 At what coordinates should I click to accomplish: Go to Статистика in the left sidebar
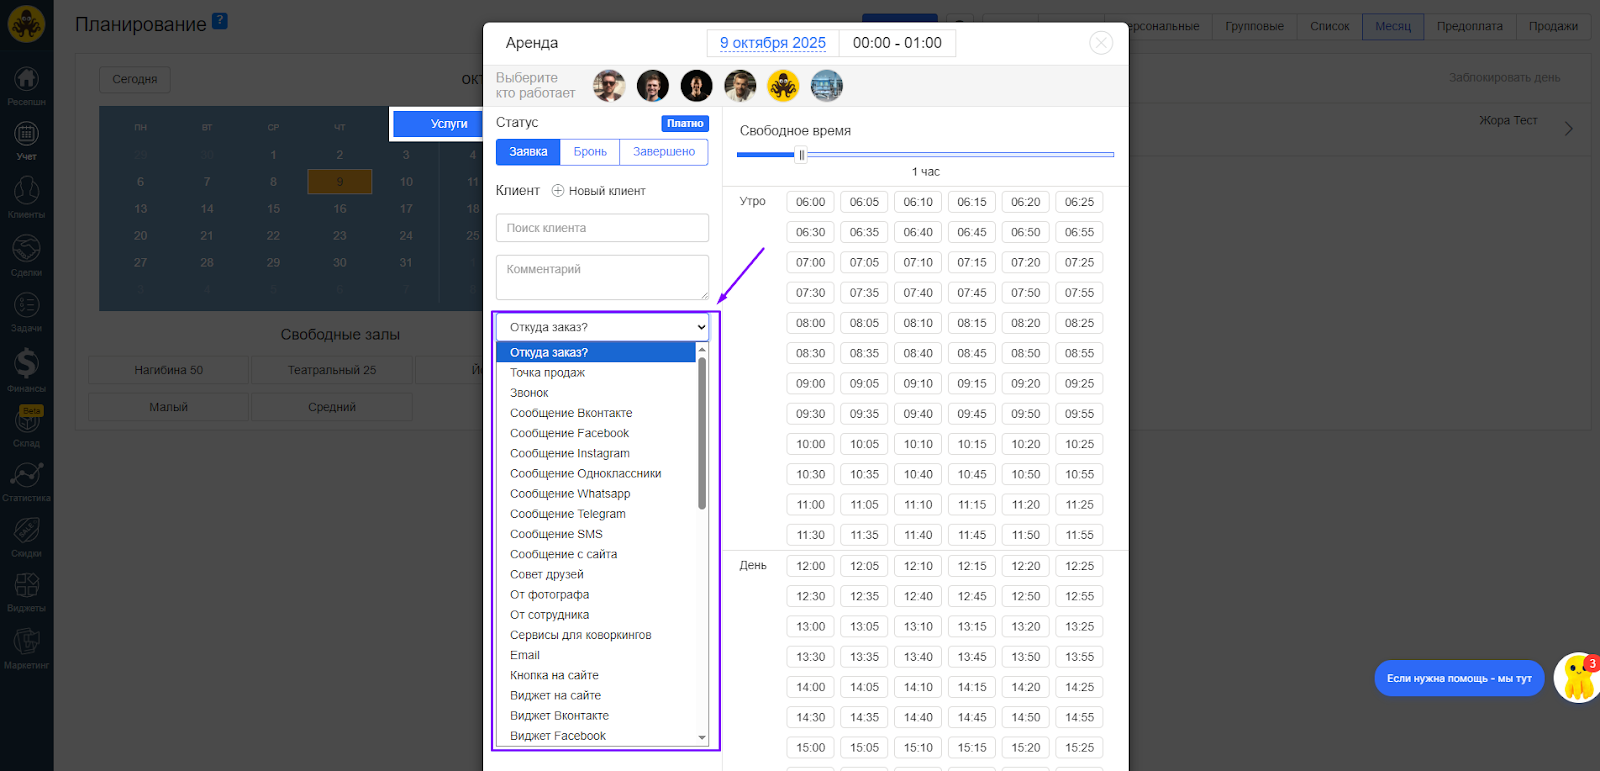point(26,479)
